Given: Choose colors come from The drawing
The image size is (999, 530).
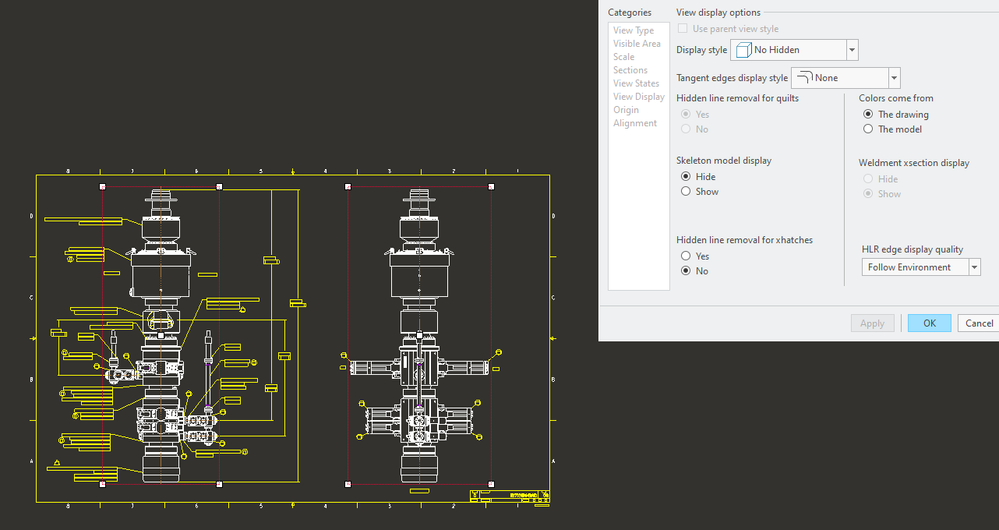Looking at the screenshot, I should click(868, 114).
